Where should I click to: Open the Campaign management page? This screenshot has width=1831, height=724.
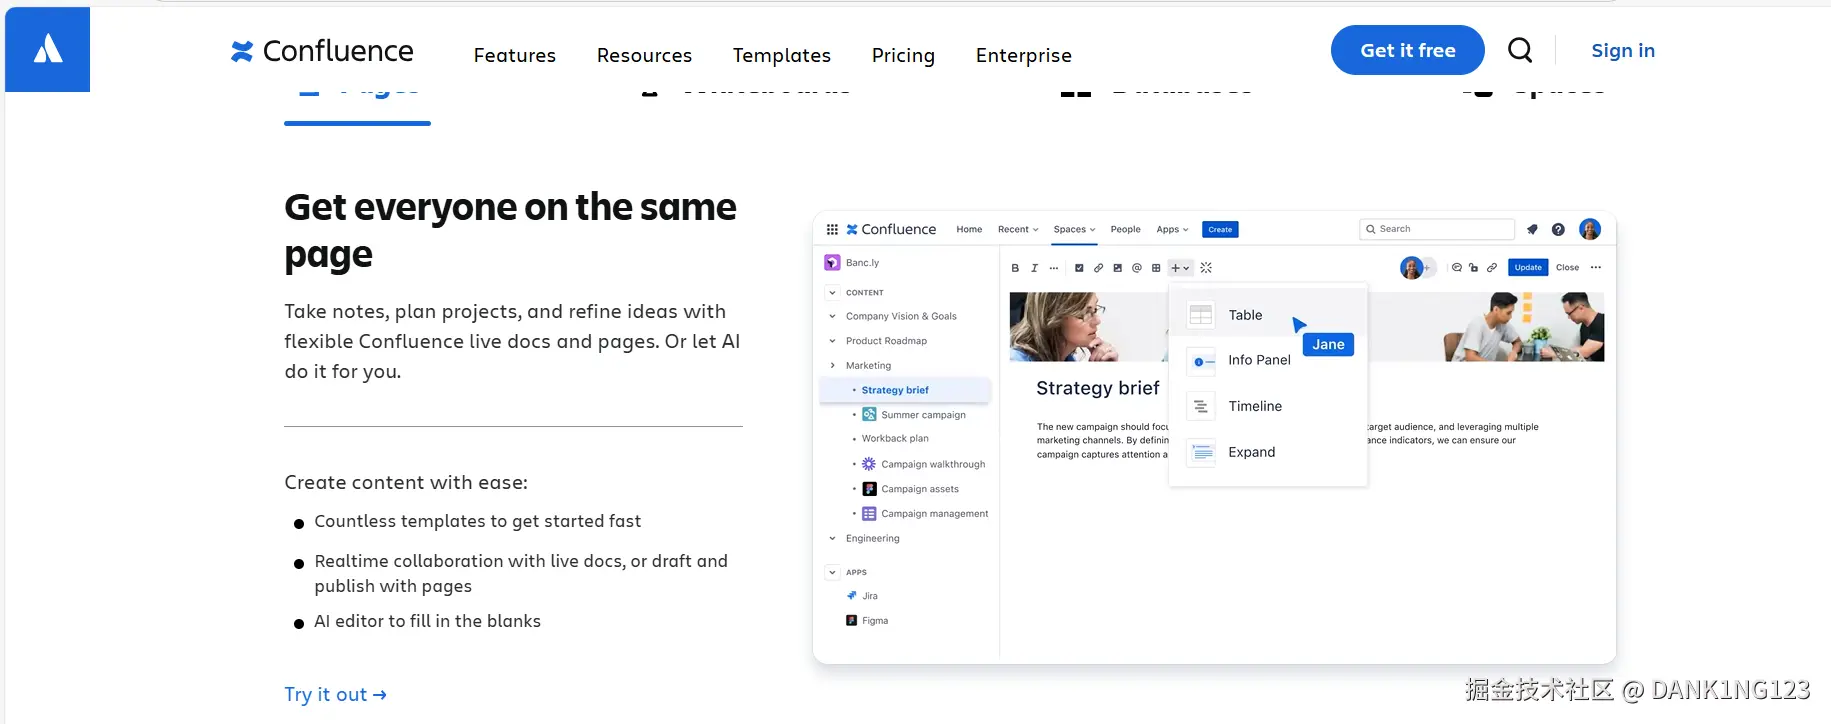pyautogui.click(x=925, y=514)
